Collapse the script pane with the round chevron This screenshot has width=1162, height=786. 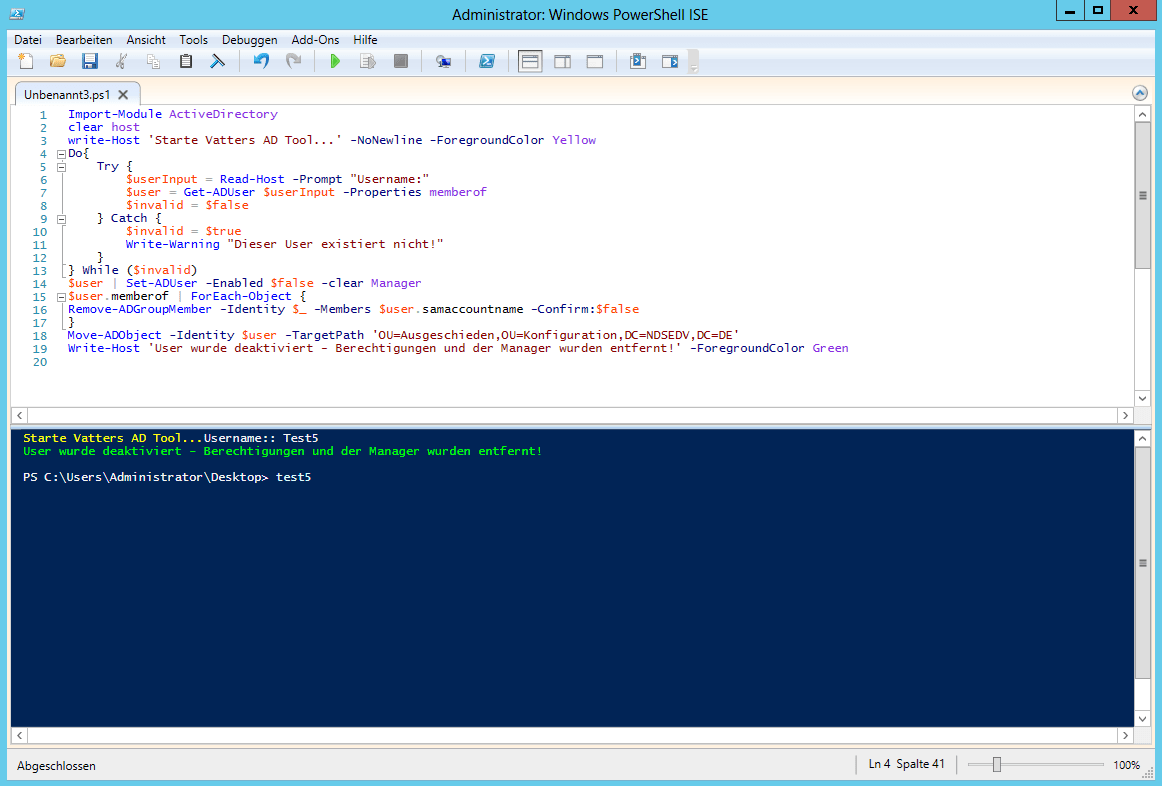(1140, 93)
